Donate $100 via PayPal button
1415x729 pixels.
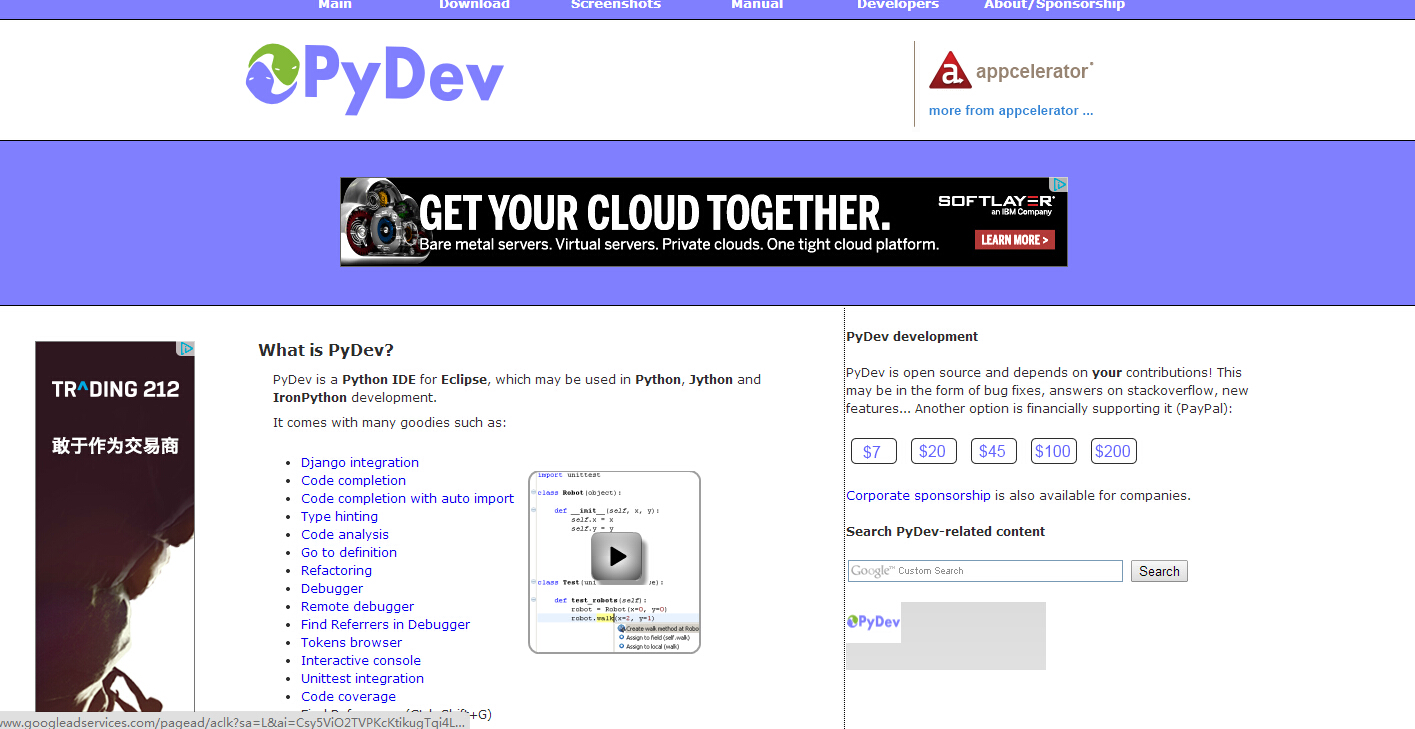click(1054, 451)
